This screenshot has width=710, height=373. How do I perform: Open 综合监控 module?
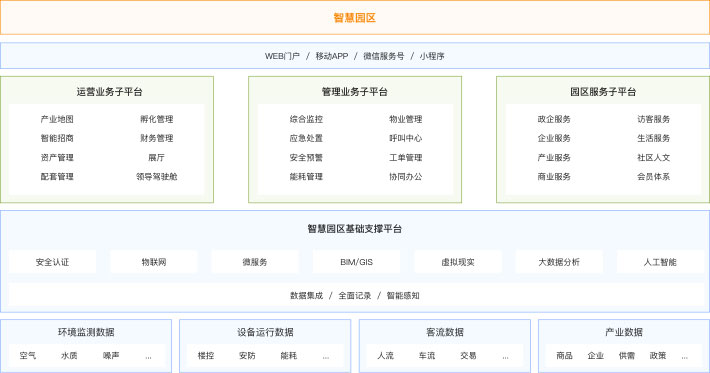306,119
